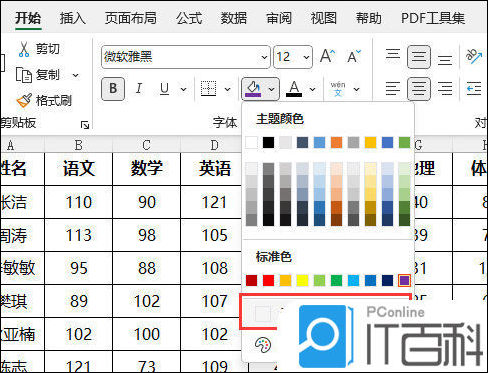Expand fill color dropdown arrow
The height and width of the screenshot is (373, 488).
pyautogui.click(x=271, y=89)
